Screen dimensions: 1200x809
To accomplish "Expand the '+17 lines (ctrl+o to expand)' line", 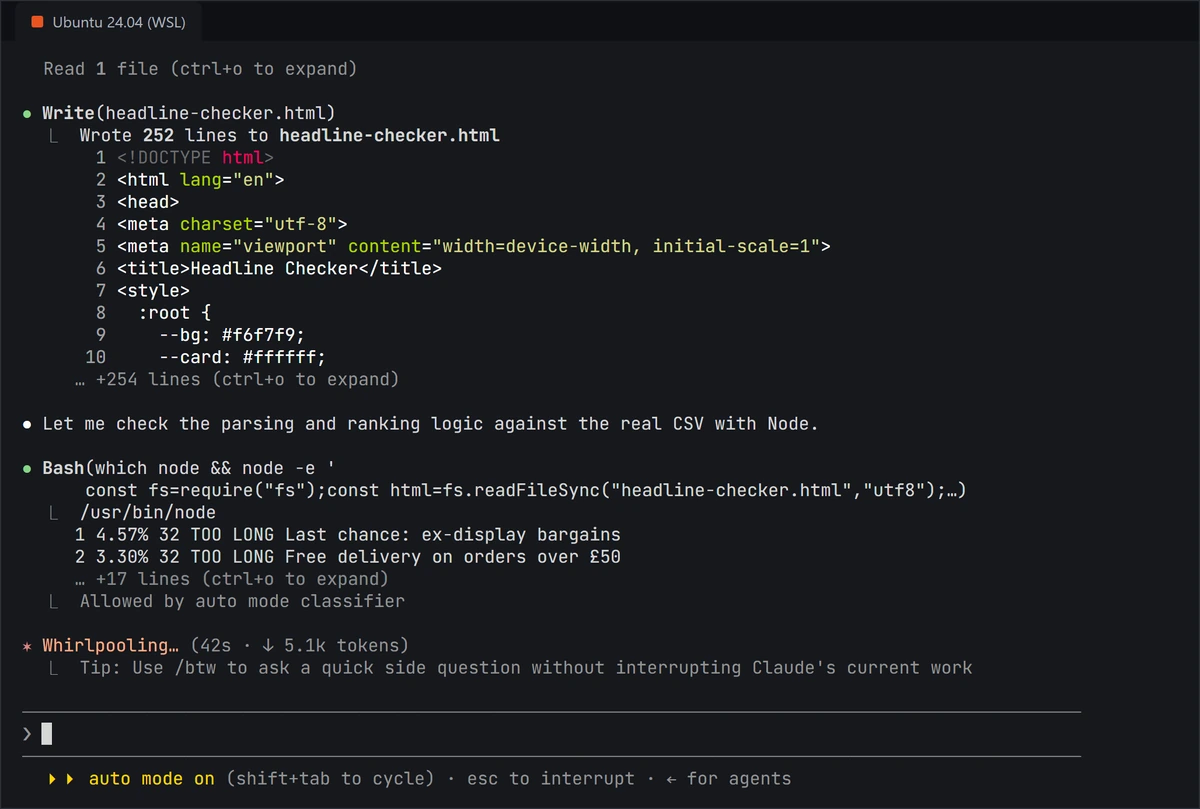I will (232, 579).
